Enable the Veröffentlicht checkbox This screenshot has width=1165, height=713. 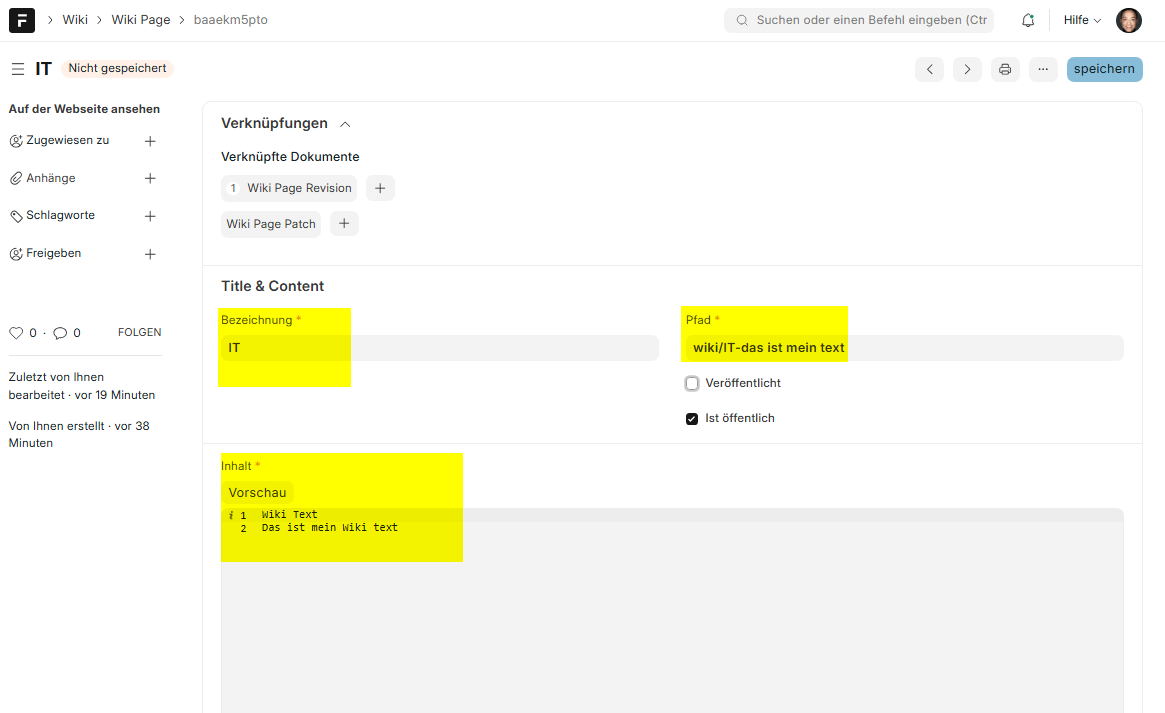(x=692, y=384)
